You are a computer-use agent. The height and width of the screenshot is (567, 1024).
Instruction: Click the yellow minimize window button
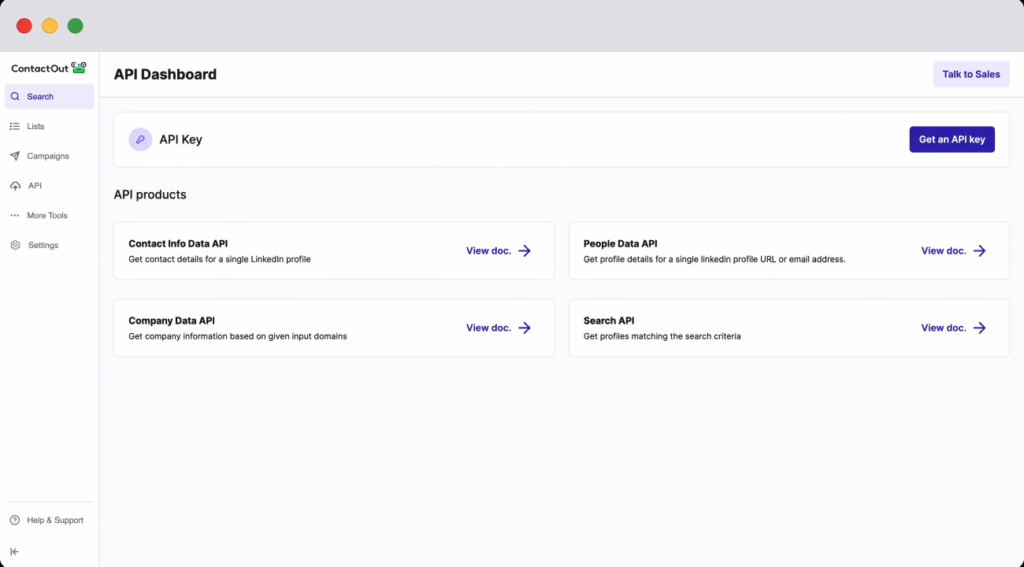click(50, 26)
